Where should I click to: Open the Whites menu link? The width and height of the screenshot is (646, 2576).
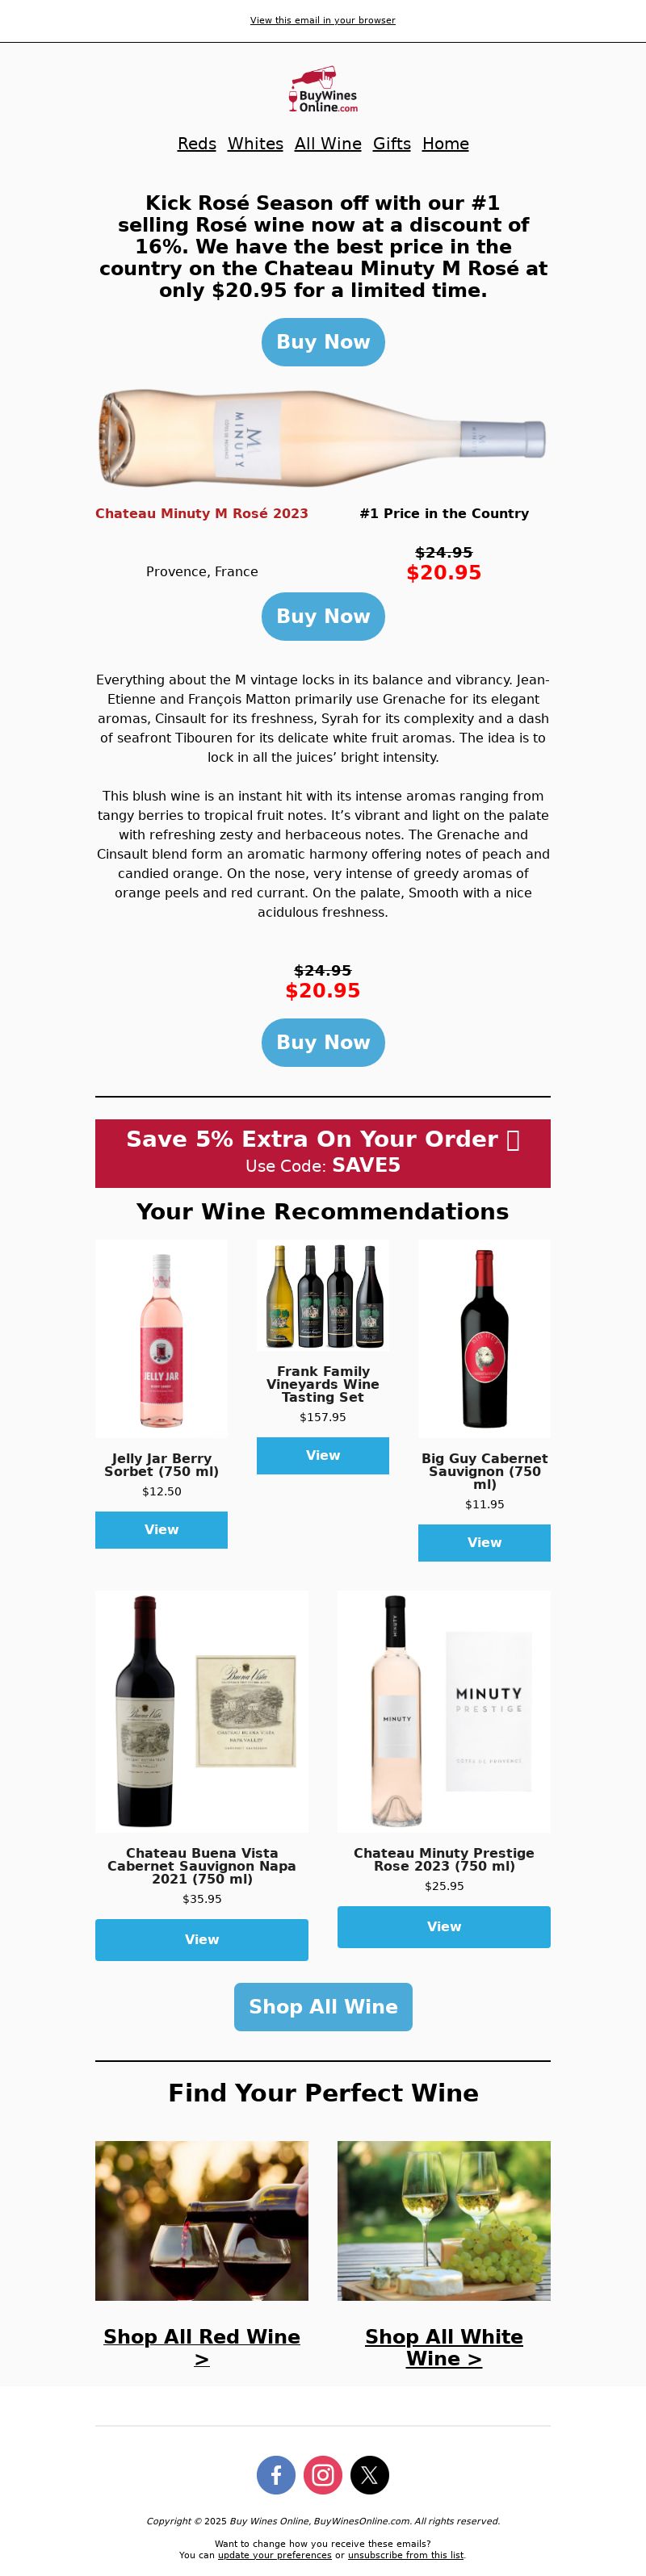(255, 144)
